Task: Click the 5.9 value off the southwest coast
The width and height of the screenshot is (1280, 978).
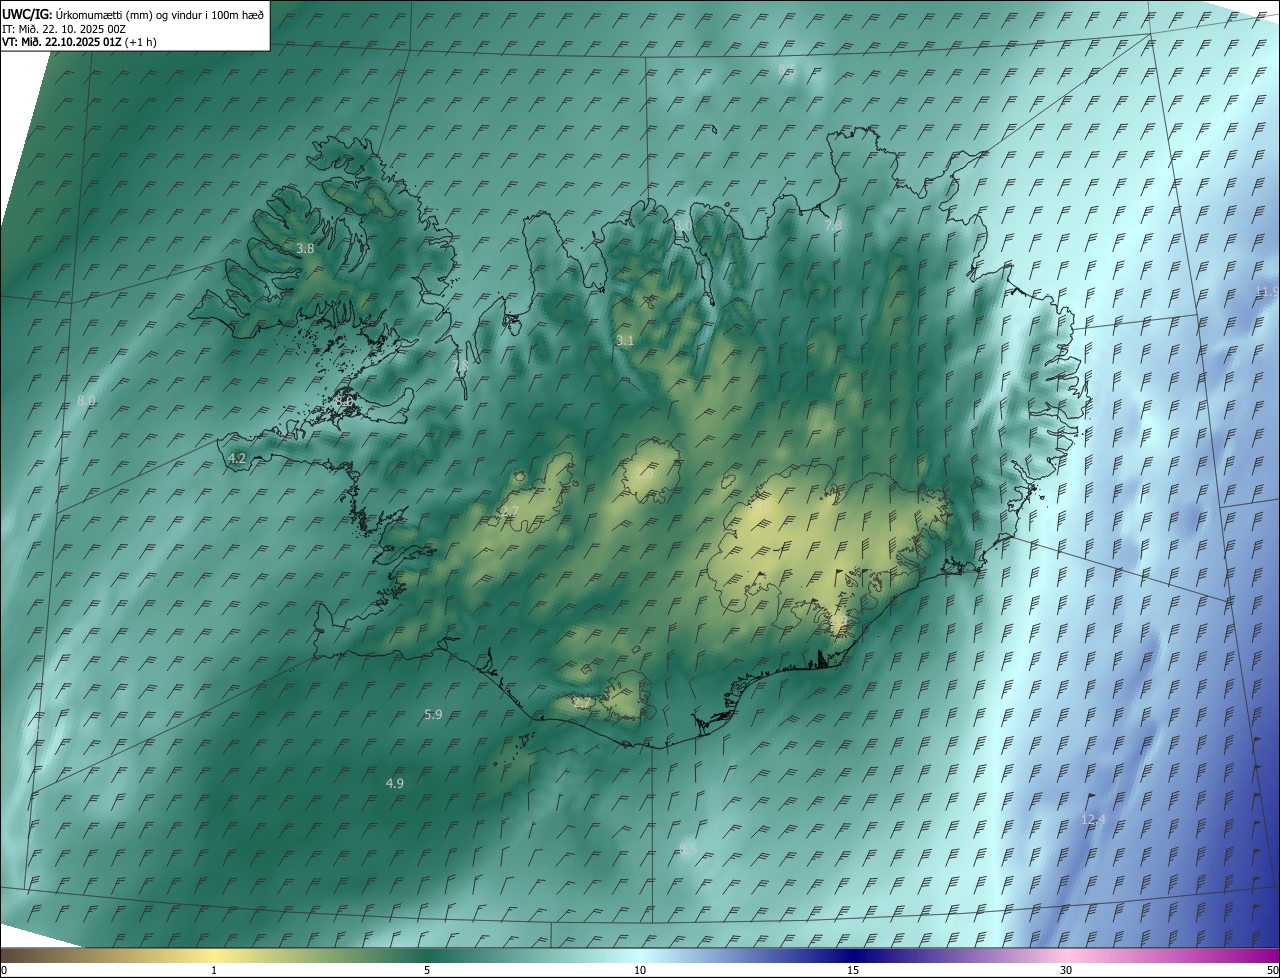Action: pos(433,714)
